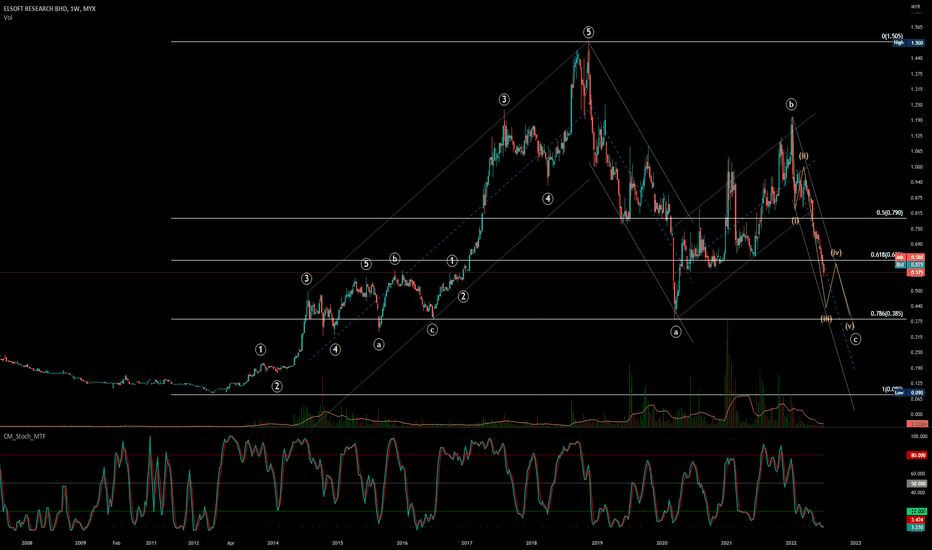Click the Apr time axis label
Image resolution: width=932 pixels, height=550 pixels.
pyautogui.click(x=230, y=543)
